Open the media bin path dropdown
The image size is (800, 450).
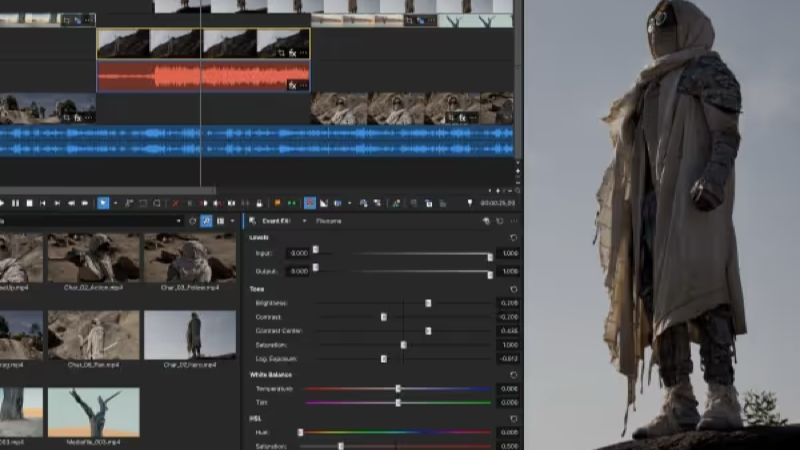[x=179, y=221]
